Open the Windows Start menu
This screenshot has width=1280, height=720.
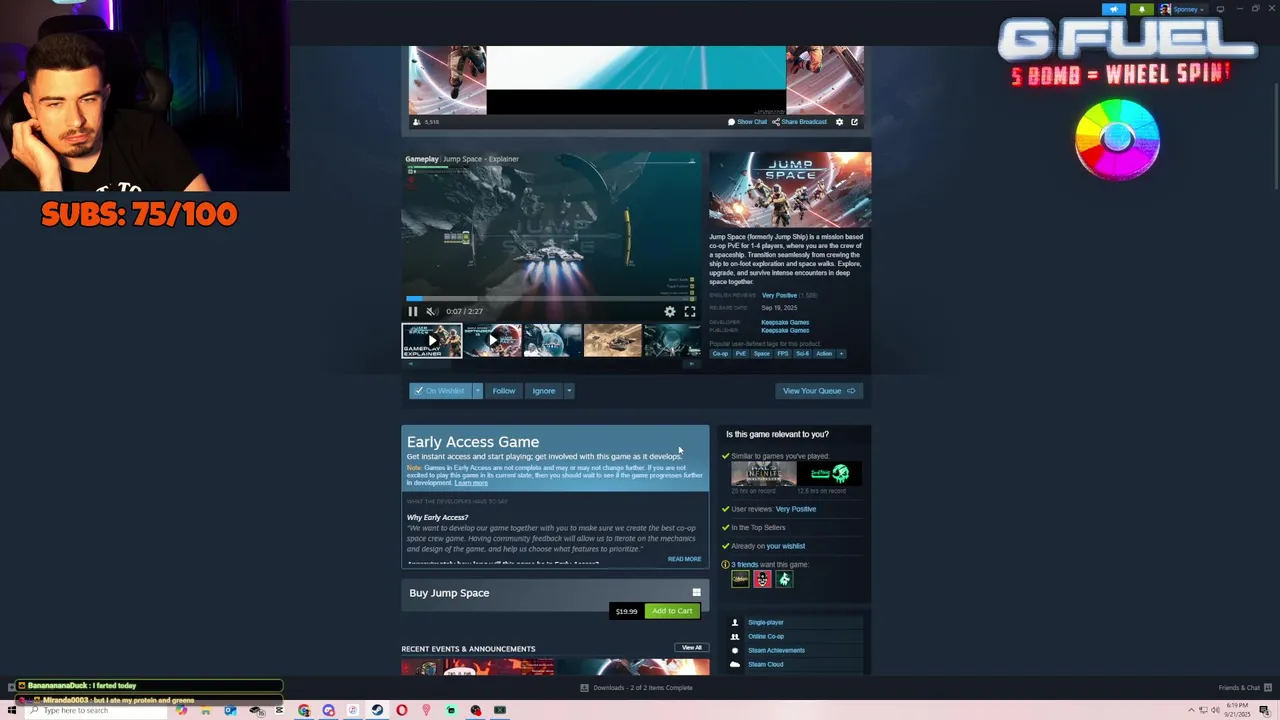(x=12, y=710)
